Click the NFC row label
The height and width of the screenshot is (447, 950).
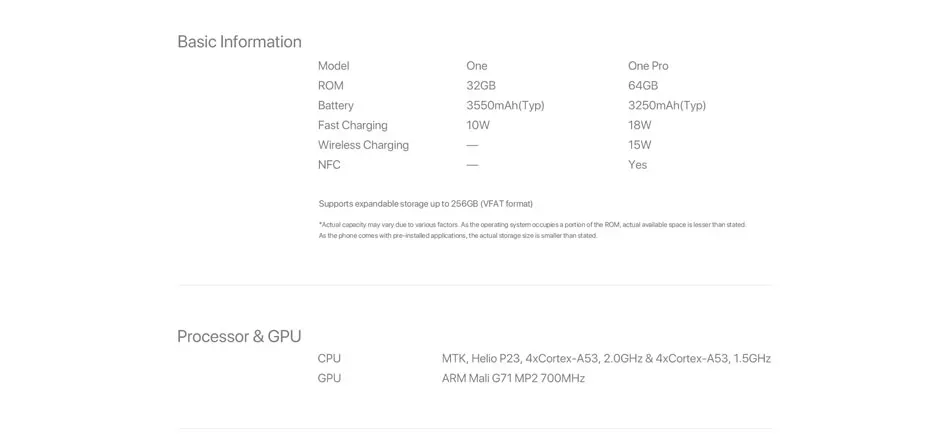(329, 165)
